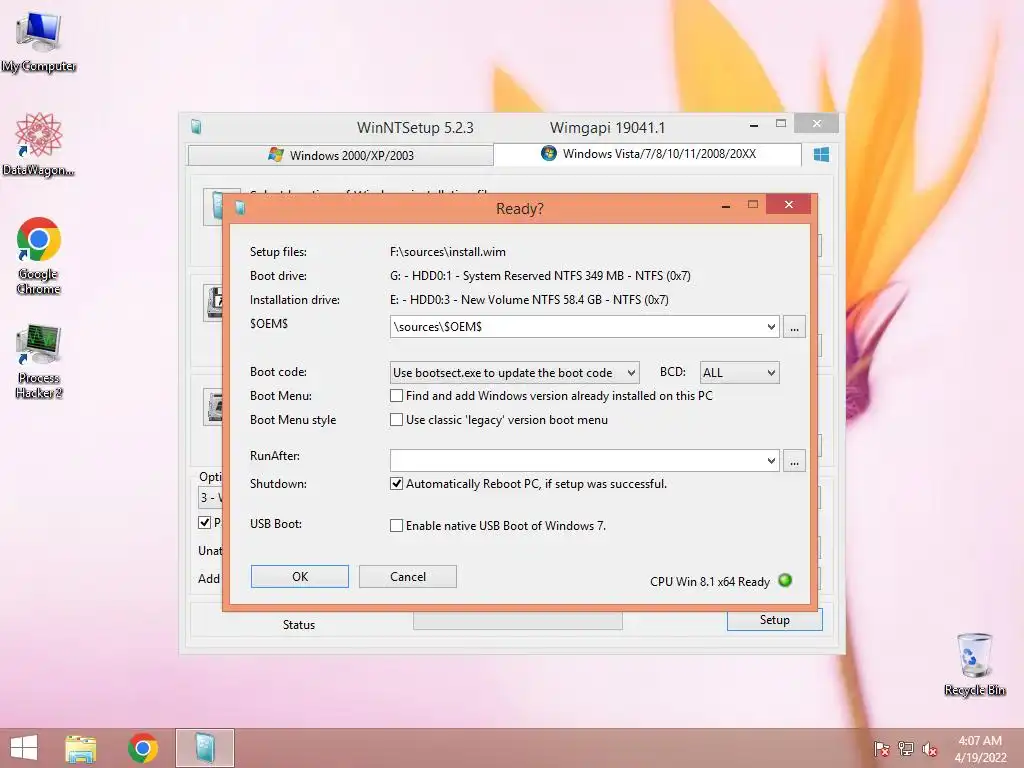
Task: Click F:\sources\install.wim text
Action: coord(447,252)
